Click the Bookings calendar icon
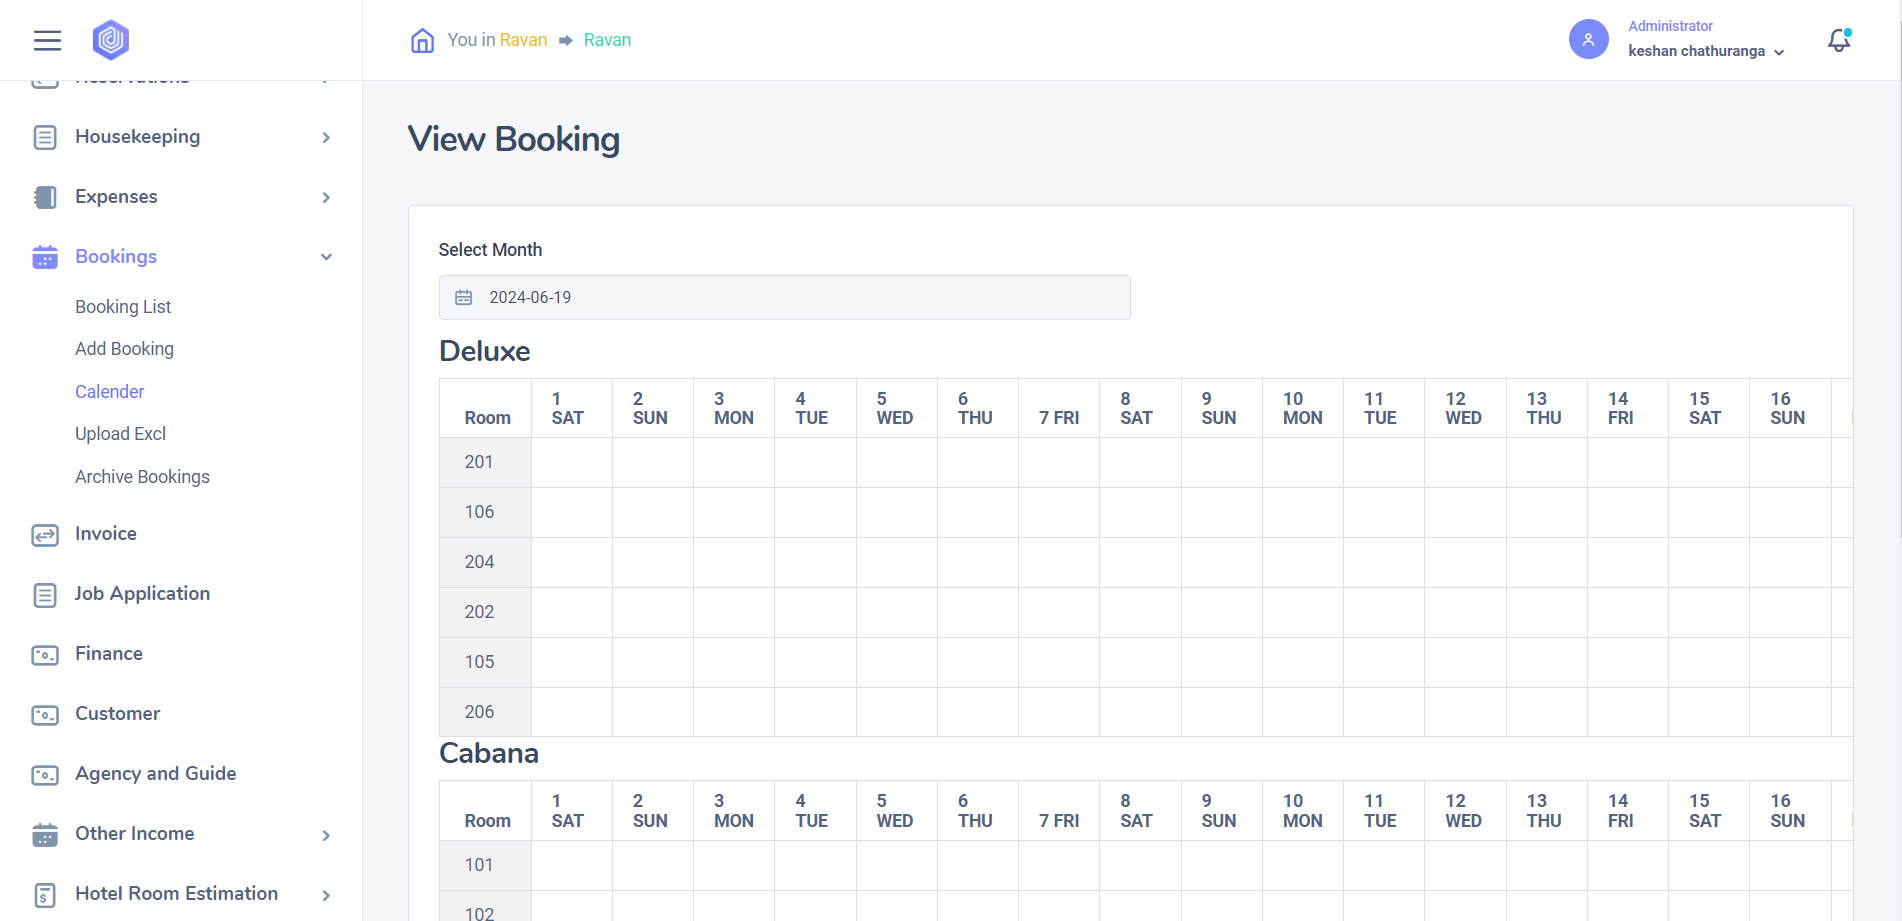1902x921 pixels. [x=45, y=257]
